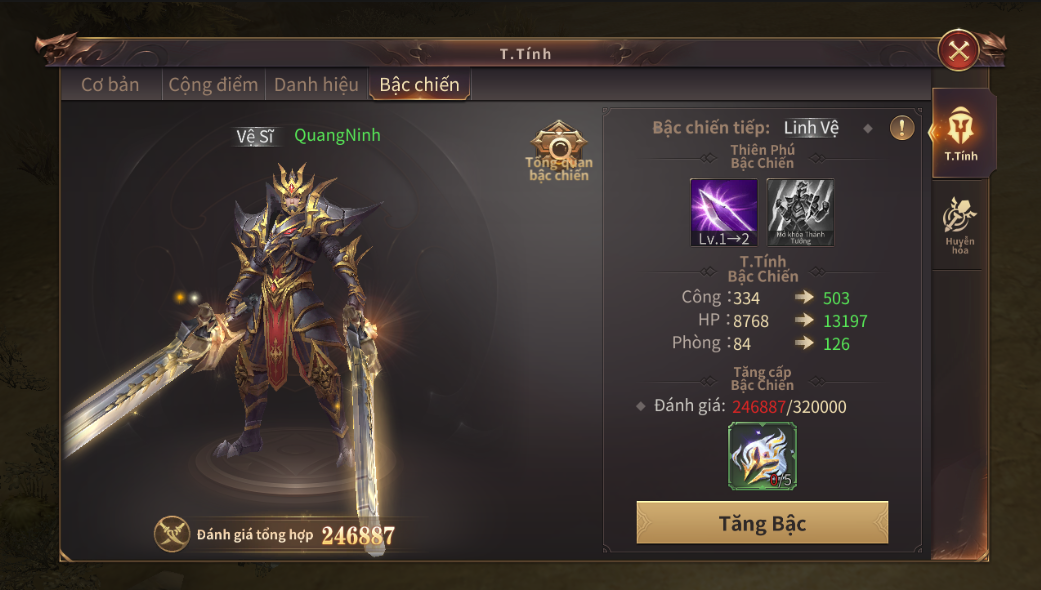Click the Tăng Bậc button
The image size is (1041, 590).
[762, 523]
